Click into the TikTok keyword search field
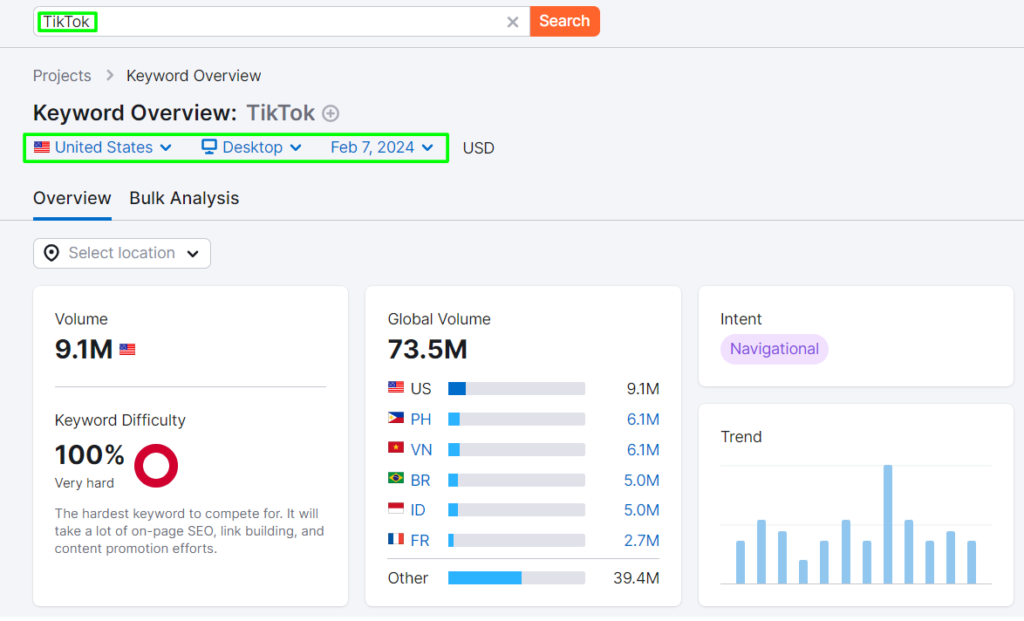Image resolution: width=1024 pixels, height=621 pixels. point(281,22)
